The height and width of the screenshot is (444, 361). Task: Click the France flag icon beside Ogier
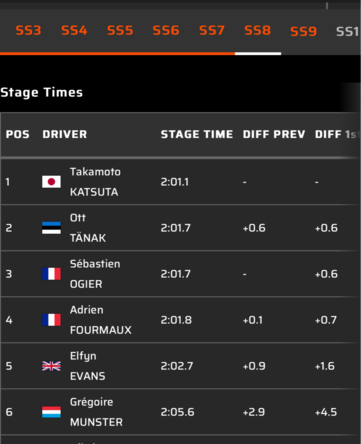[51, 274]
